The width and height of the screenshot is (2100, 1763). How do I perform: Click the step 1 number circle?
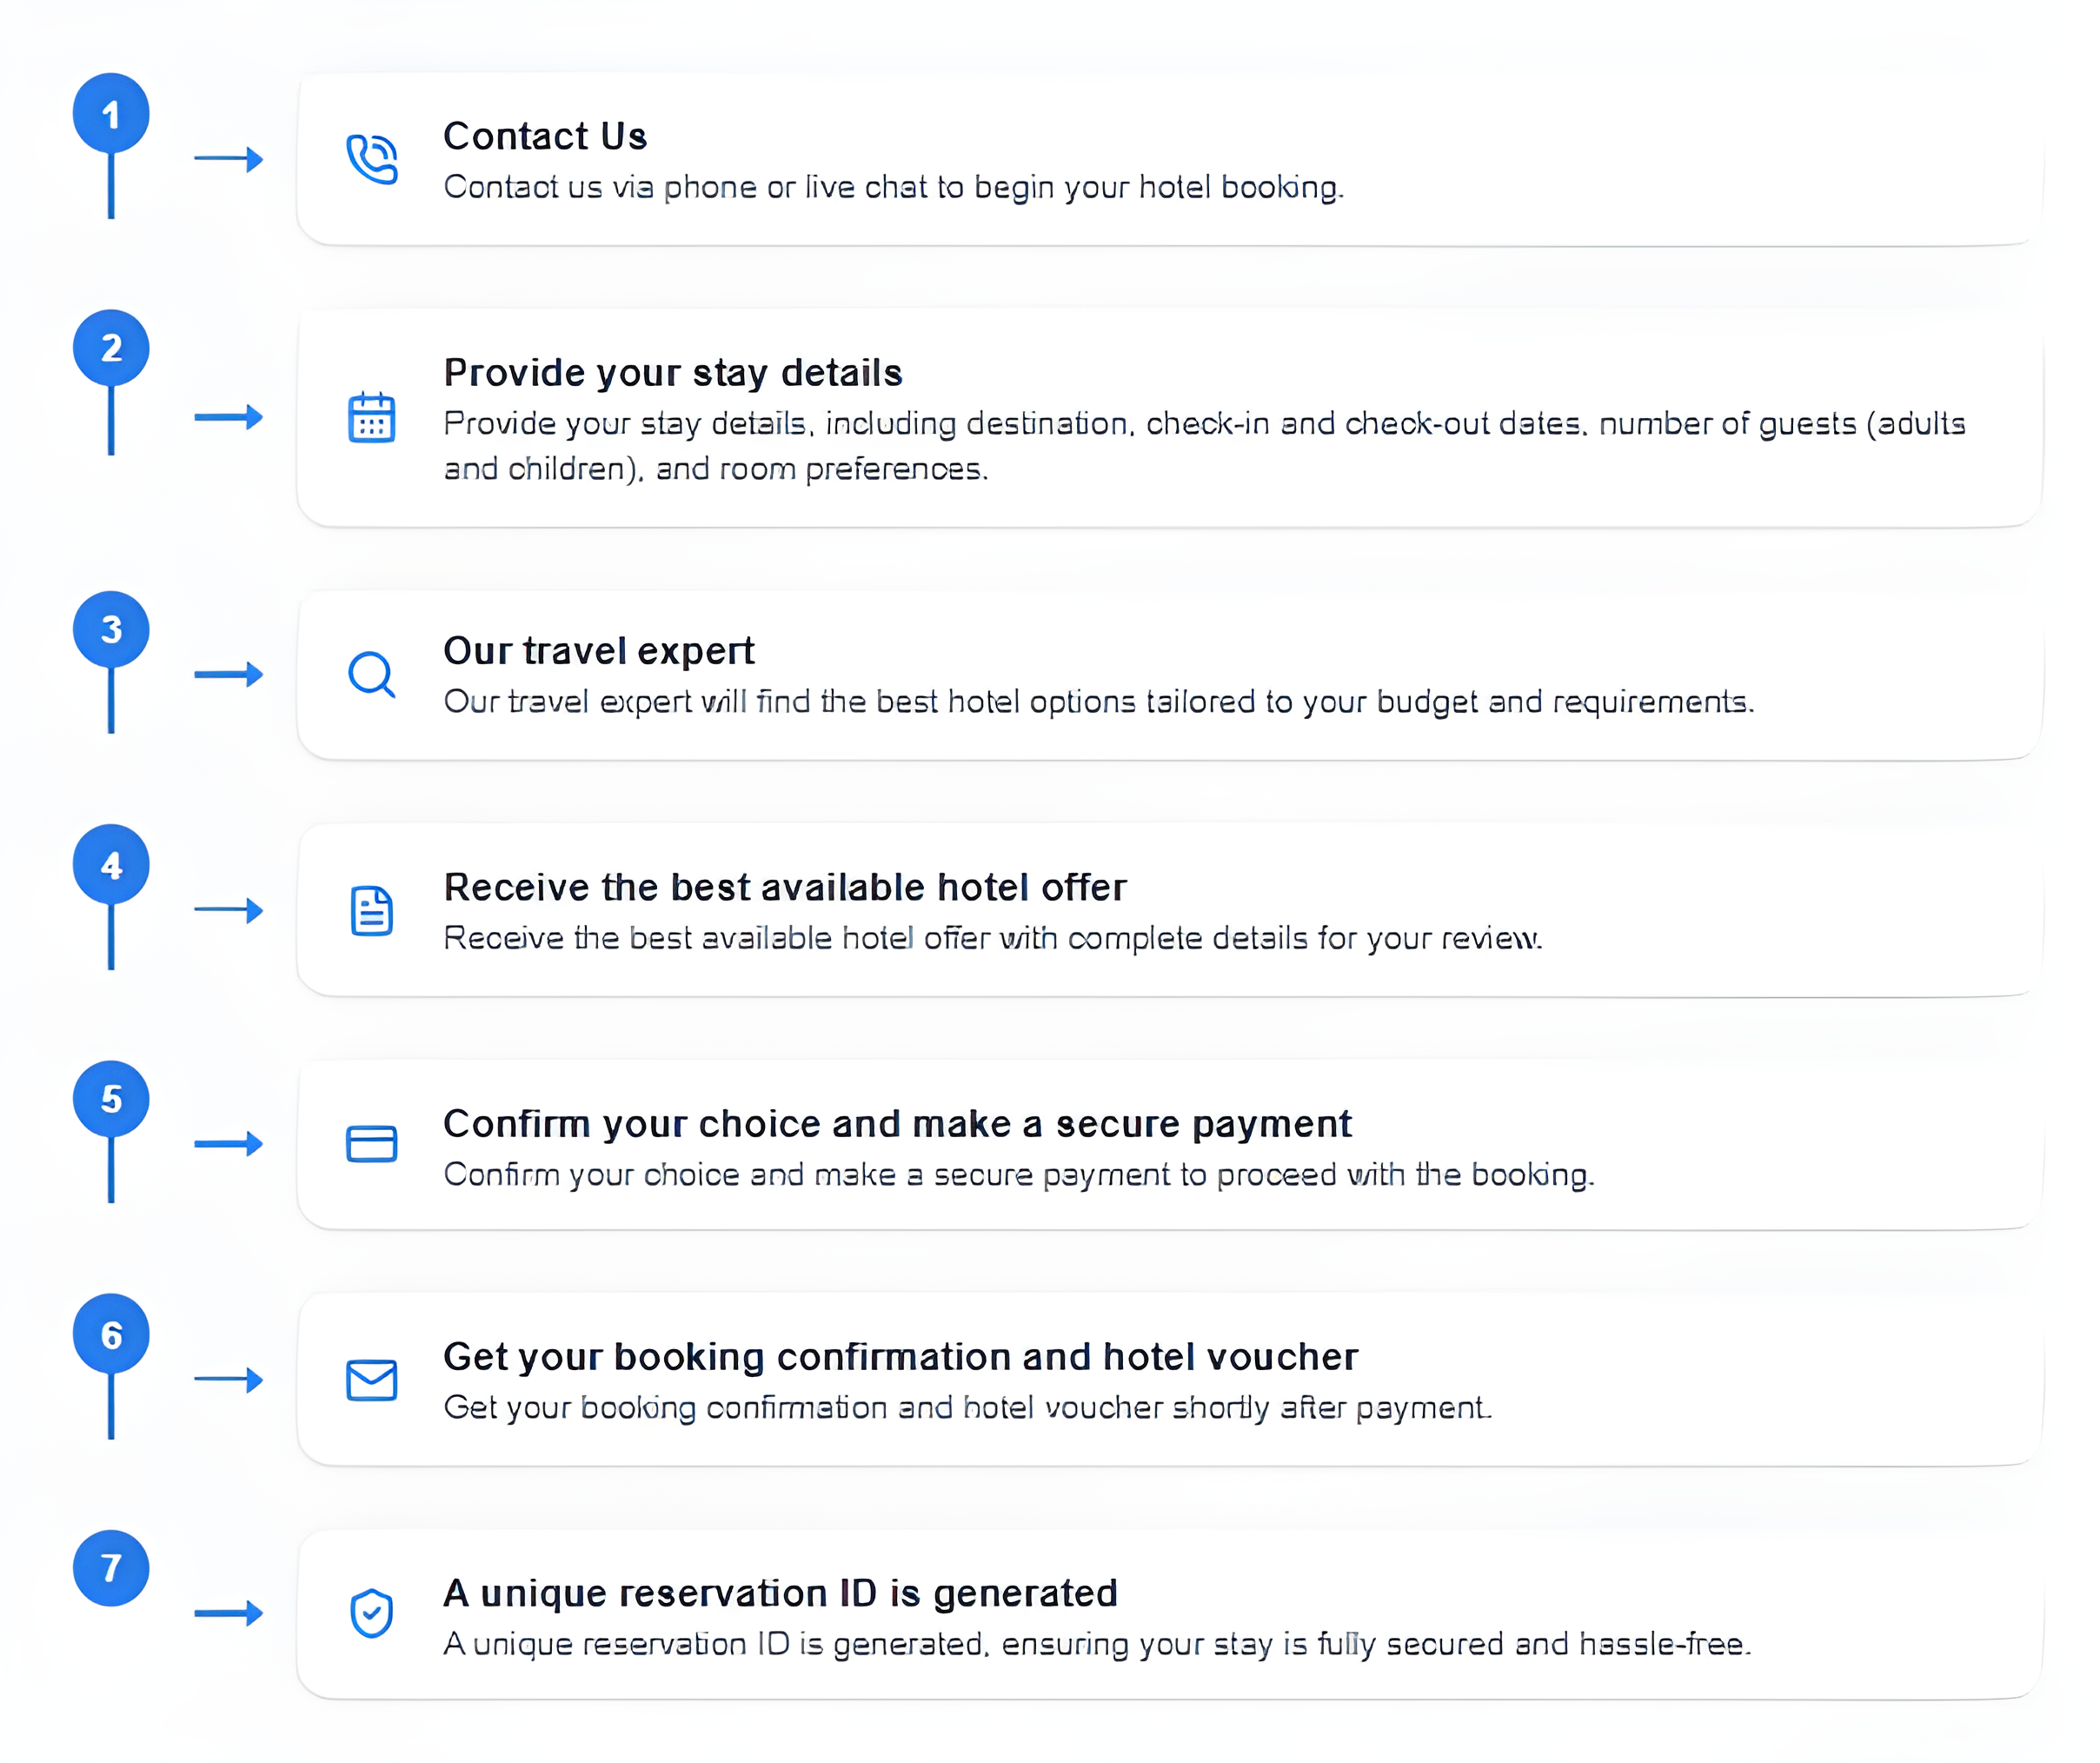point(111,113)
